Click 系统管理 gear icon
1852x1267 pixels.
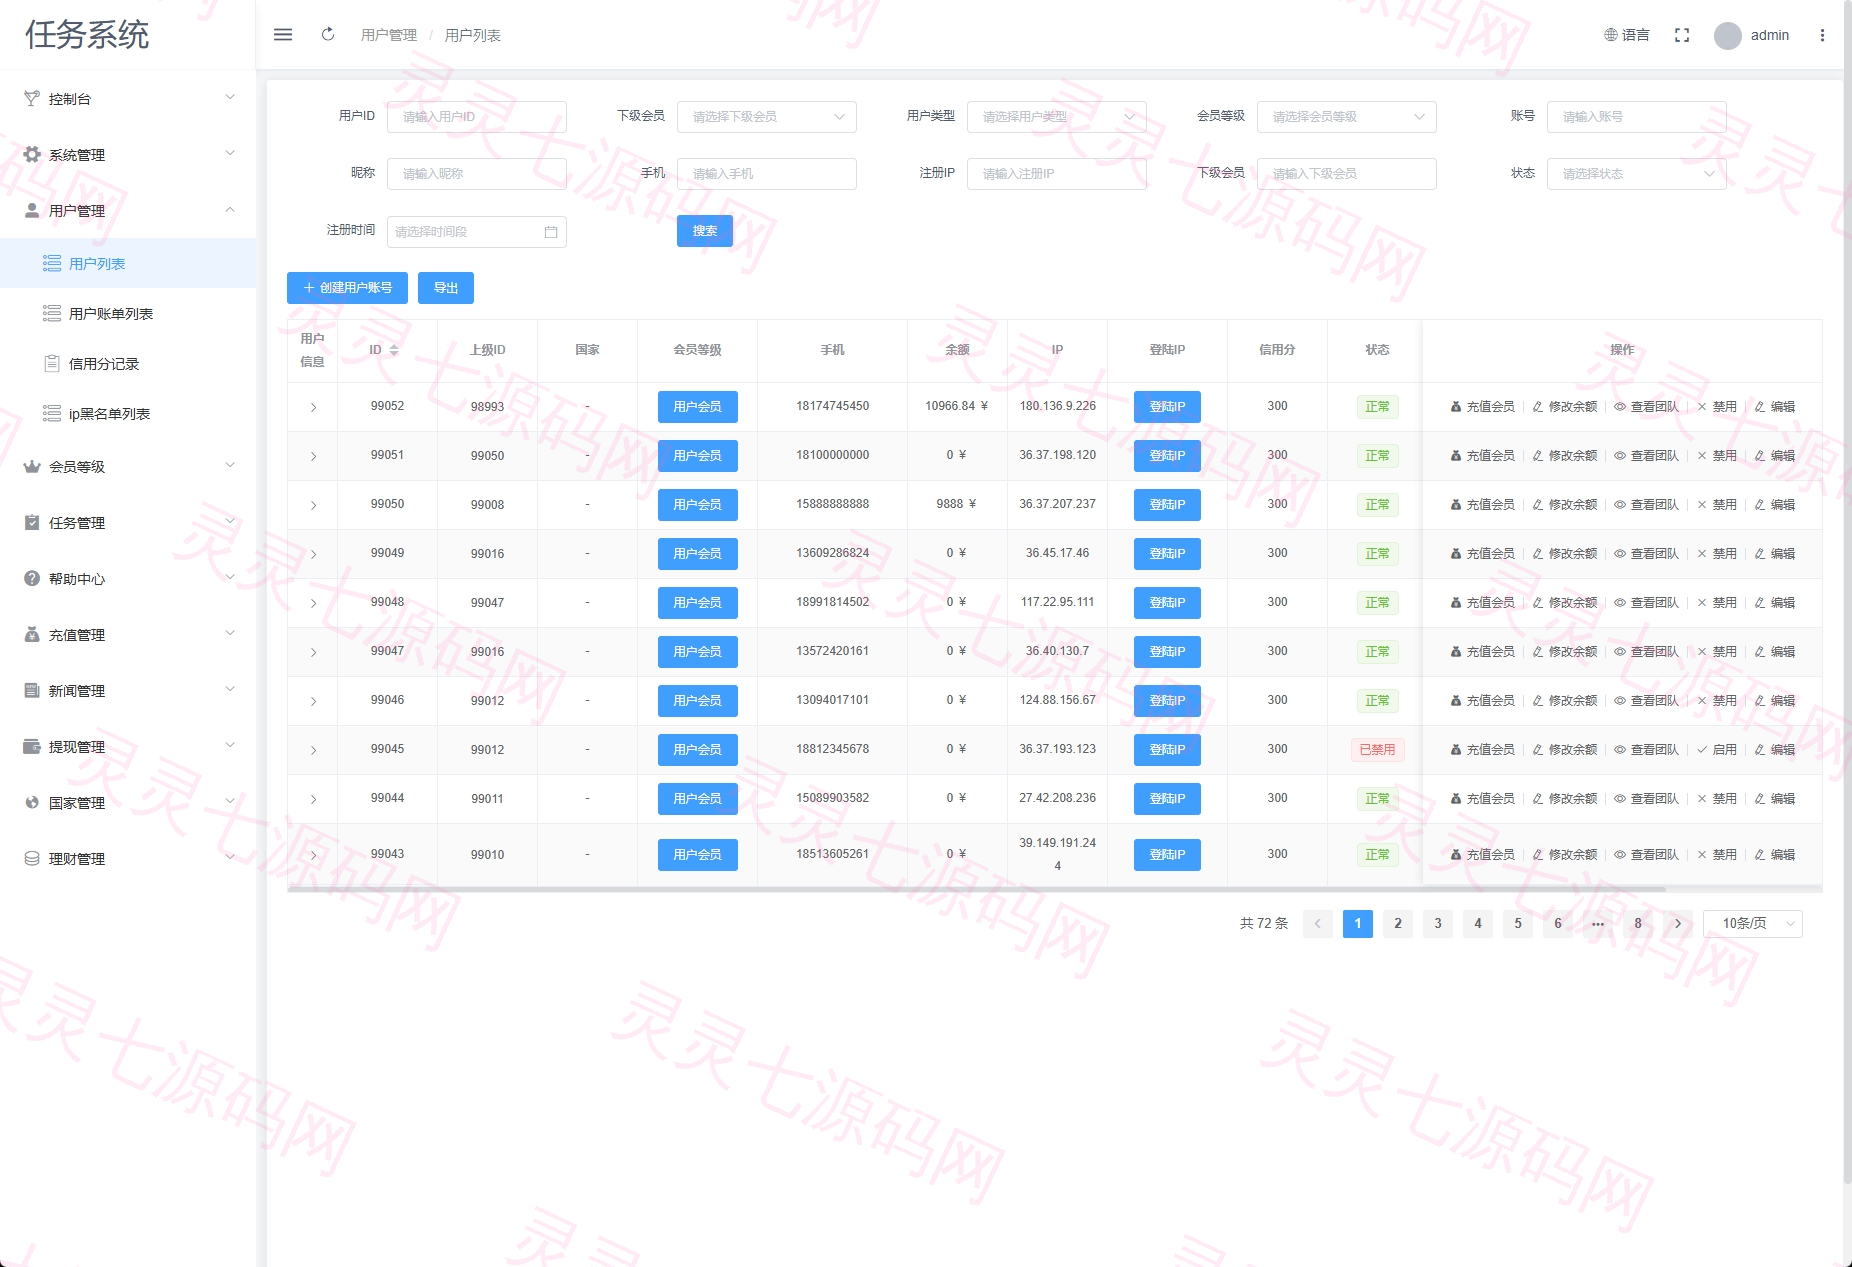[32, 154]
